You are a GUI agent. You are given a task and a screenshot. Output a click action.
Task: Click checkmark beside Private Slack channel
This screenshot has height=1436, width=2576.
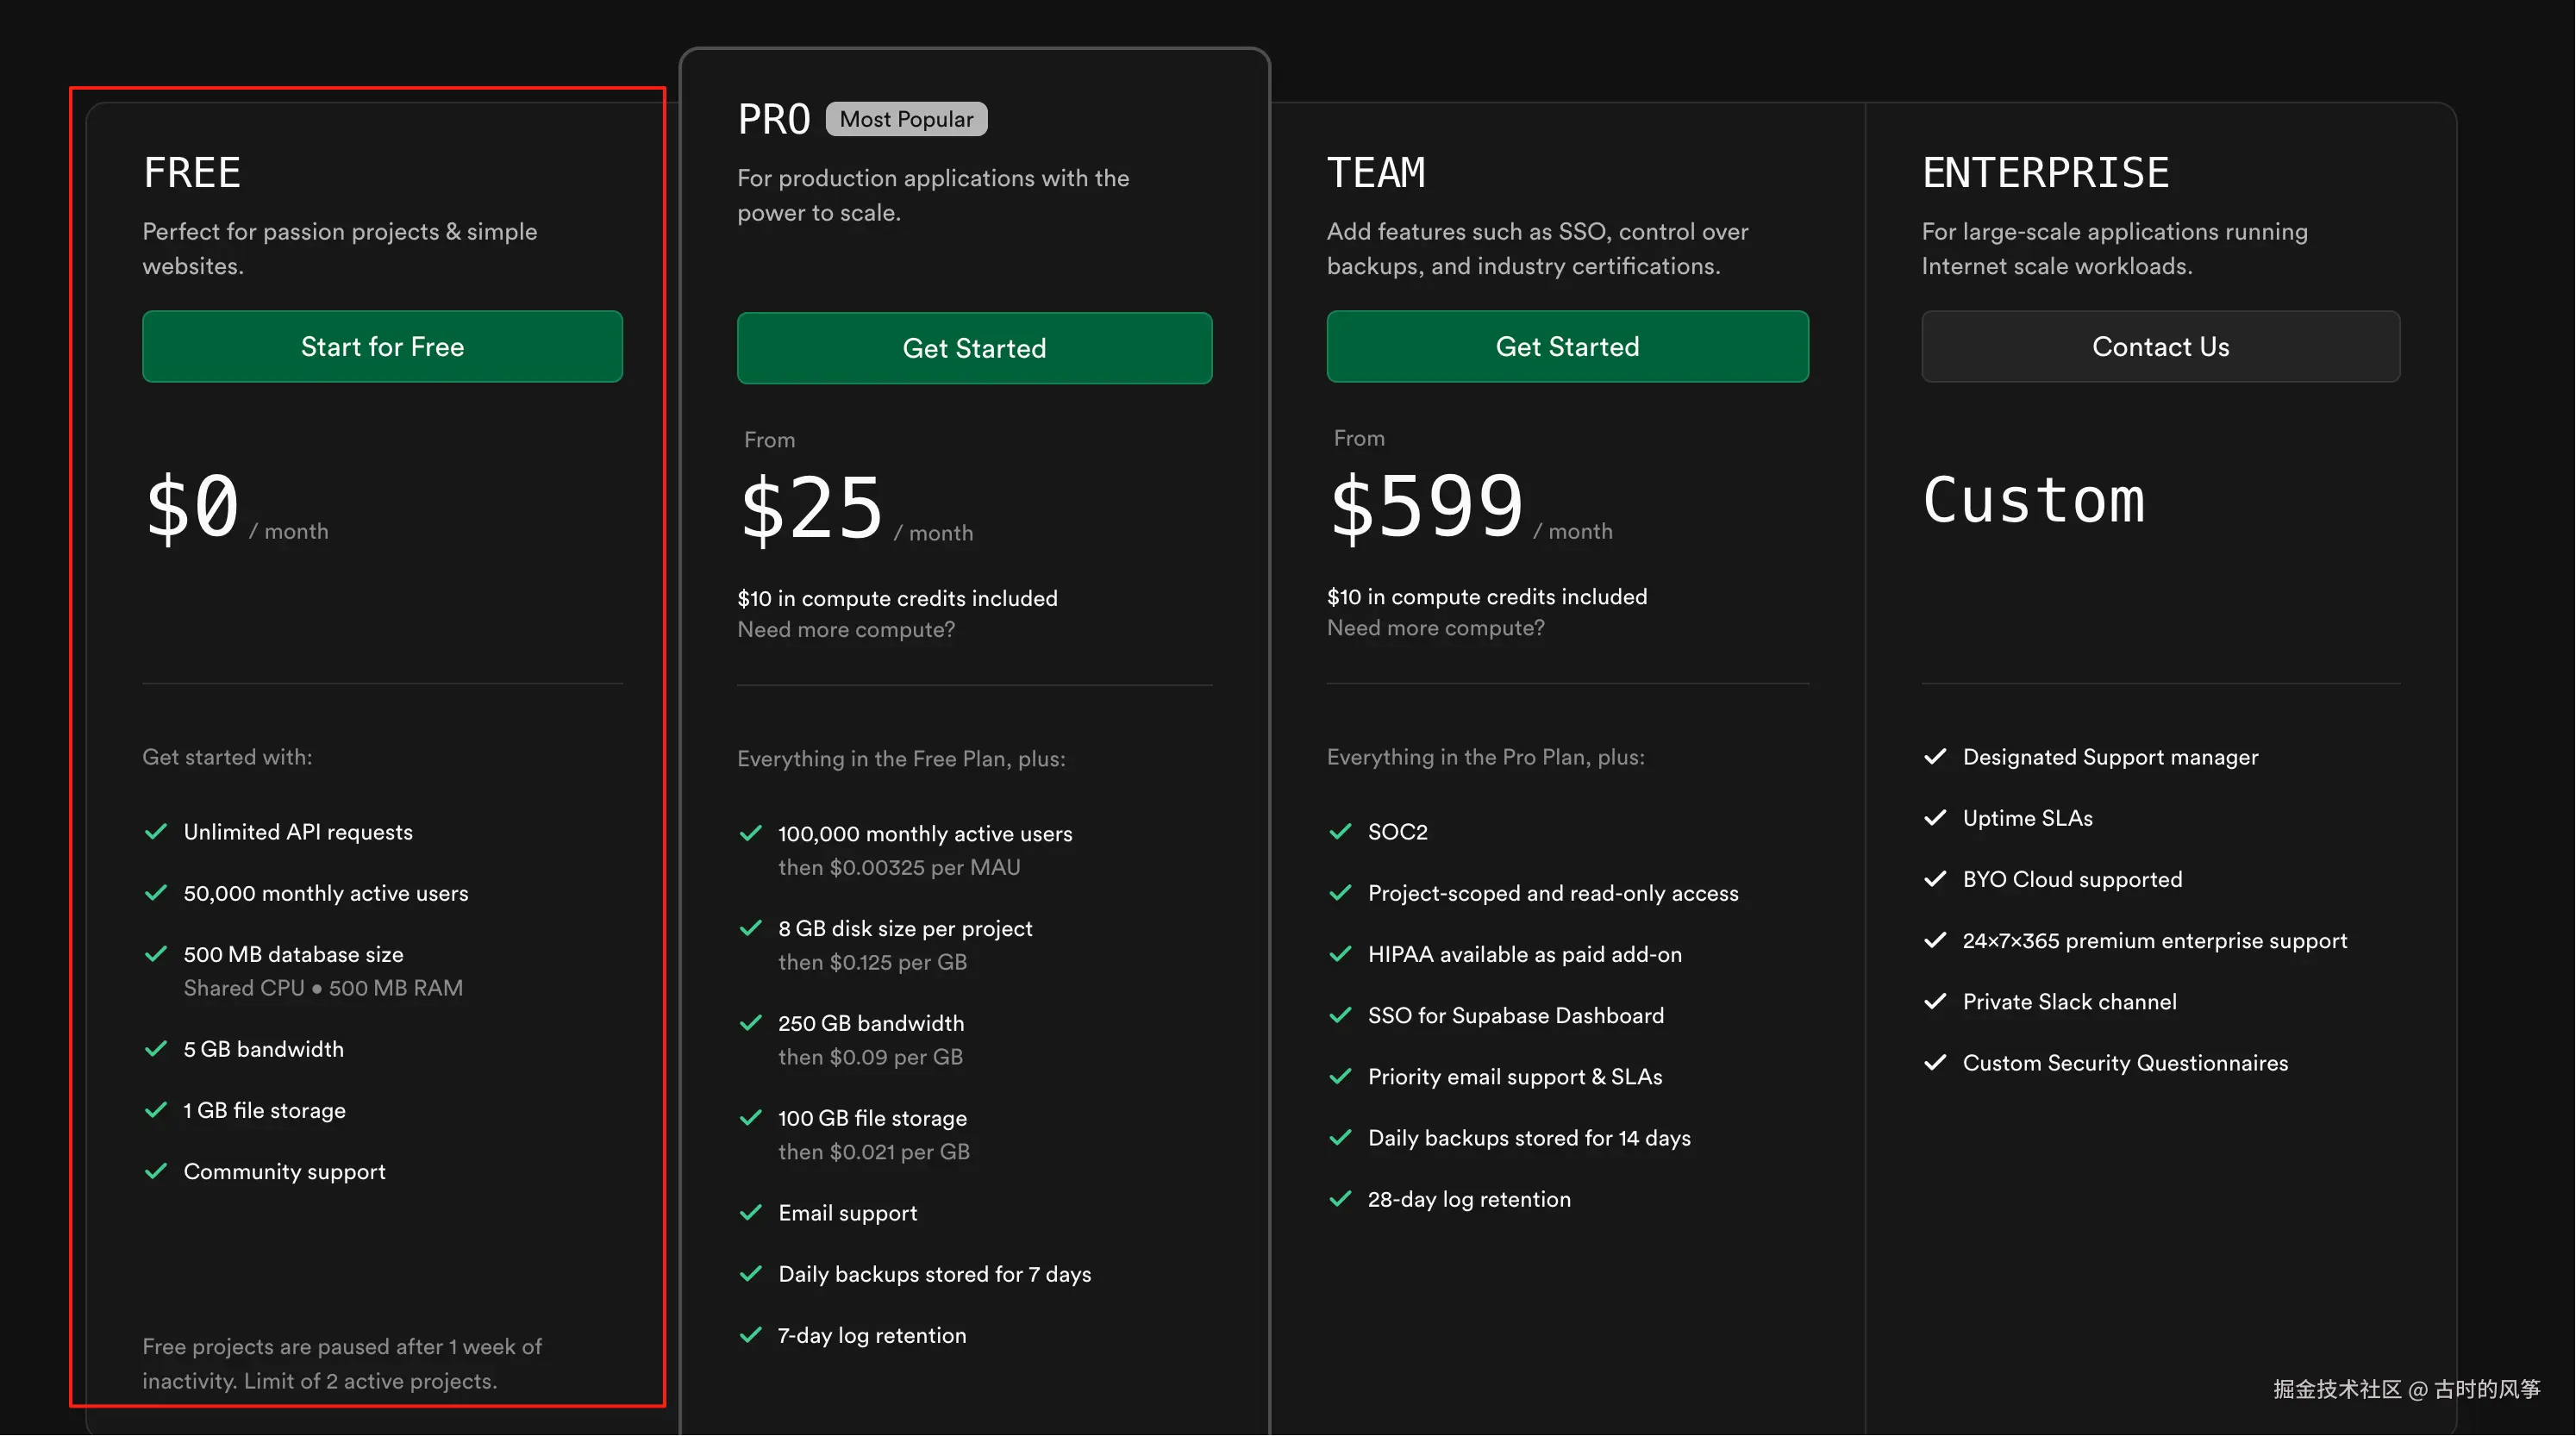click(1935, 1002)
